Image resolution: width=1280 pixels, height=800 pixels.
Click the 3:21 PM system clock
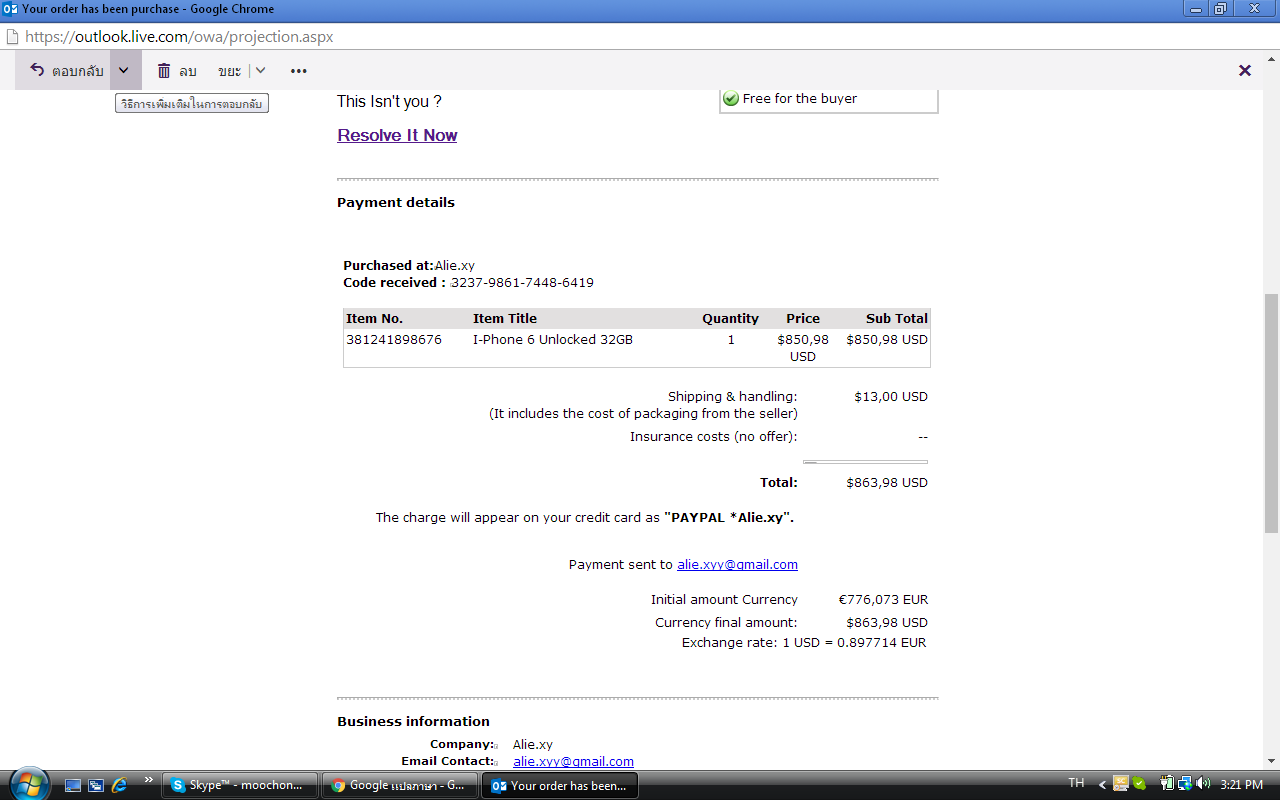pyautogui.click(x=1242, y=785)
